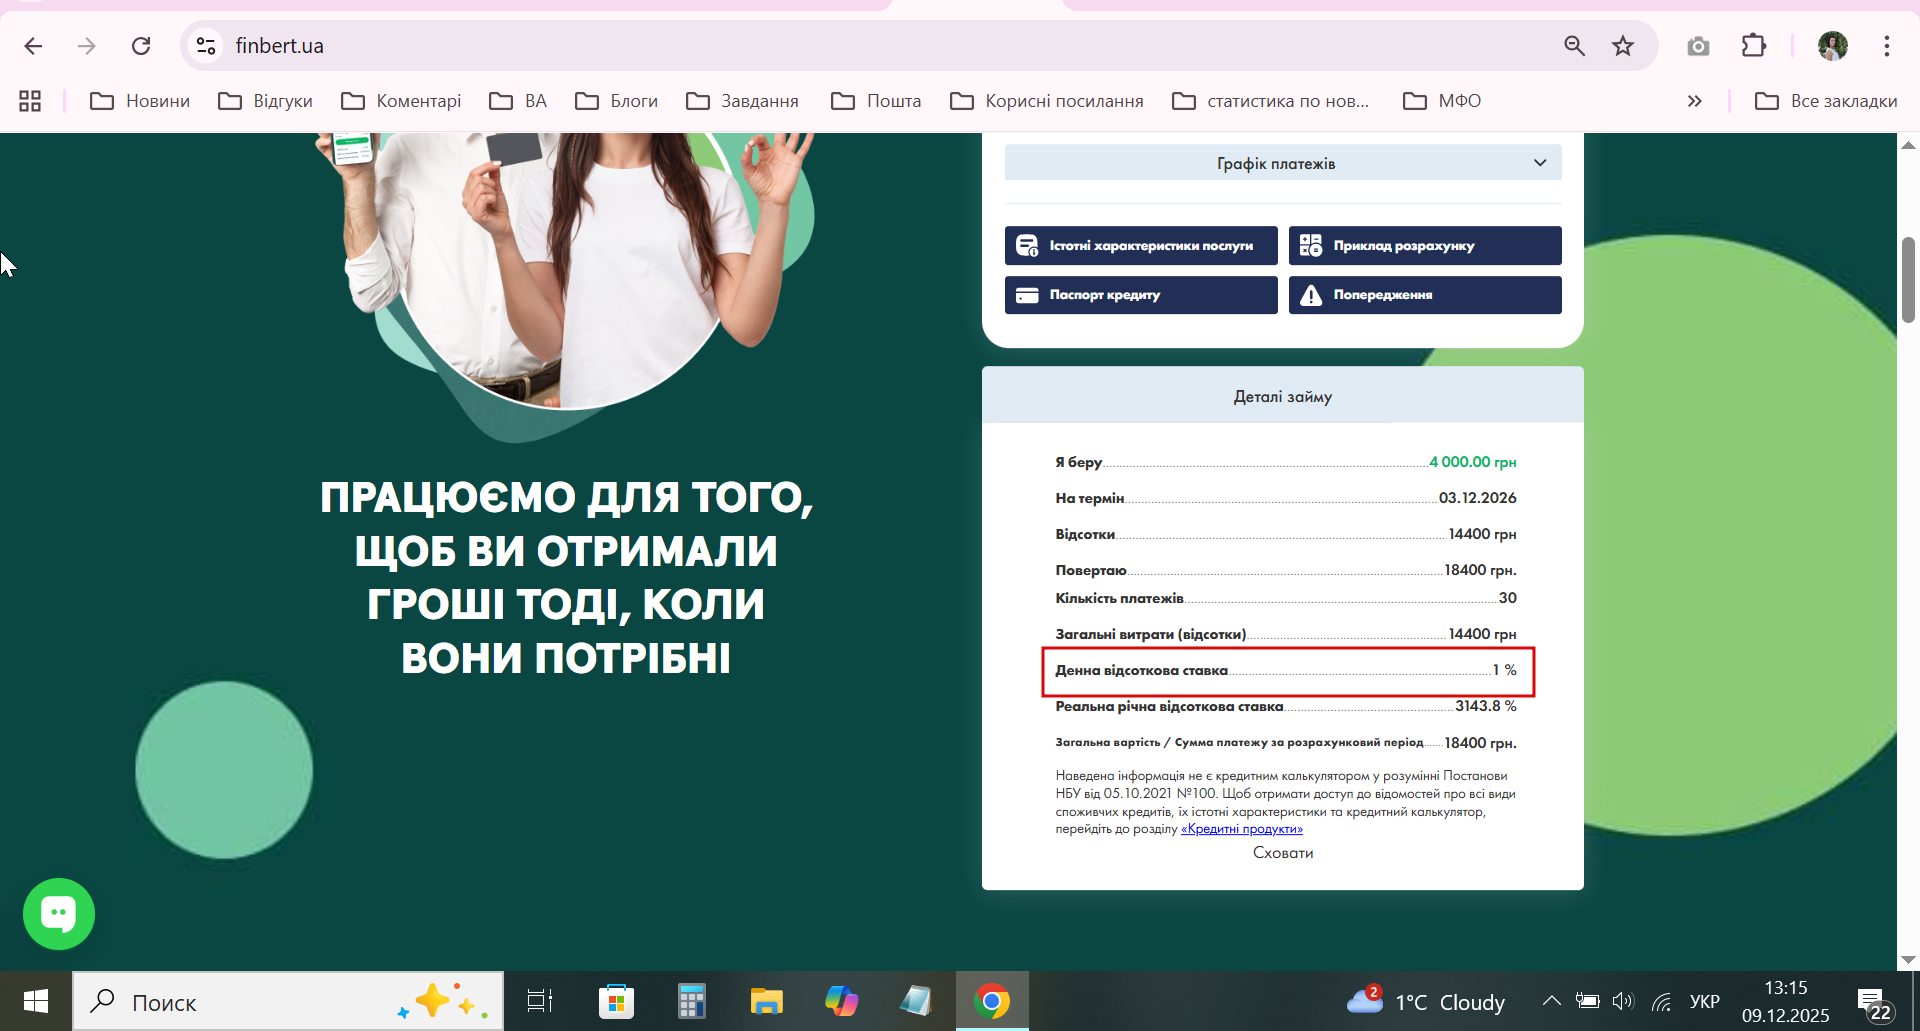Open network settings in the tray
This screenshot has height=1031, width=1920.
point(1661,1001)
